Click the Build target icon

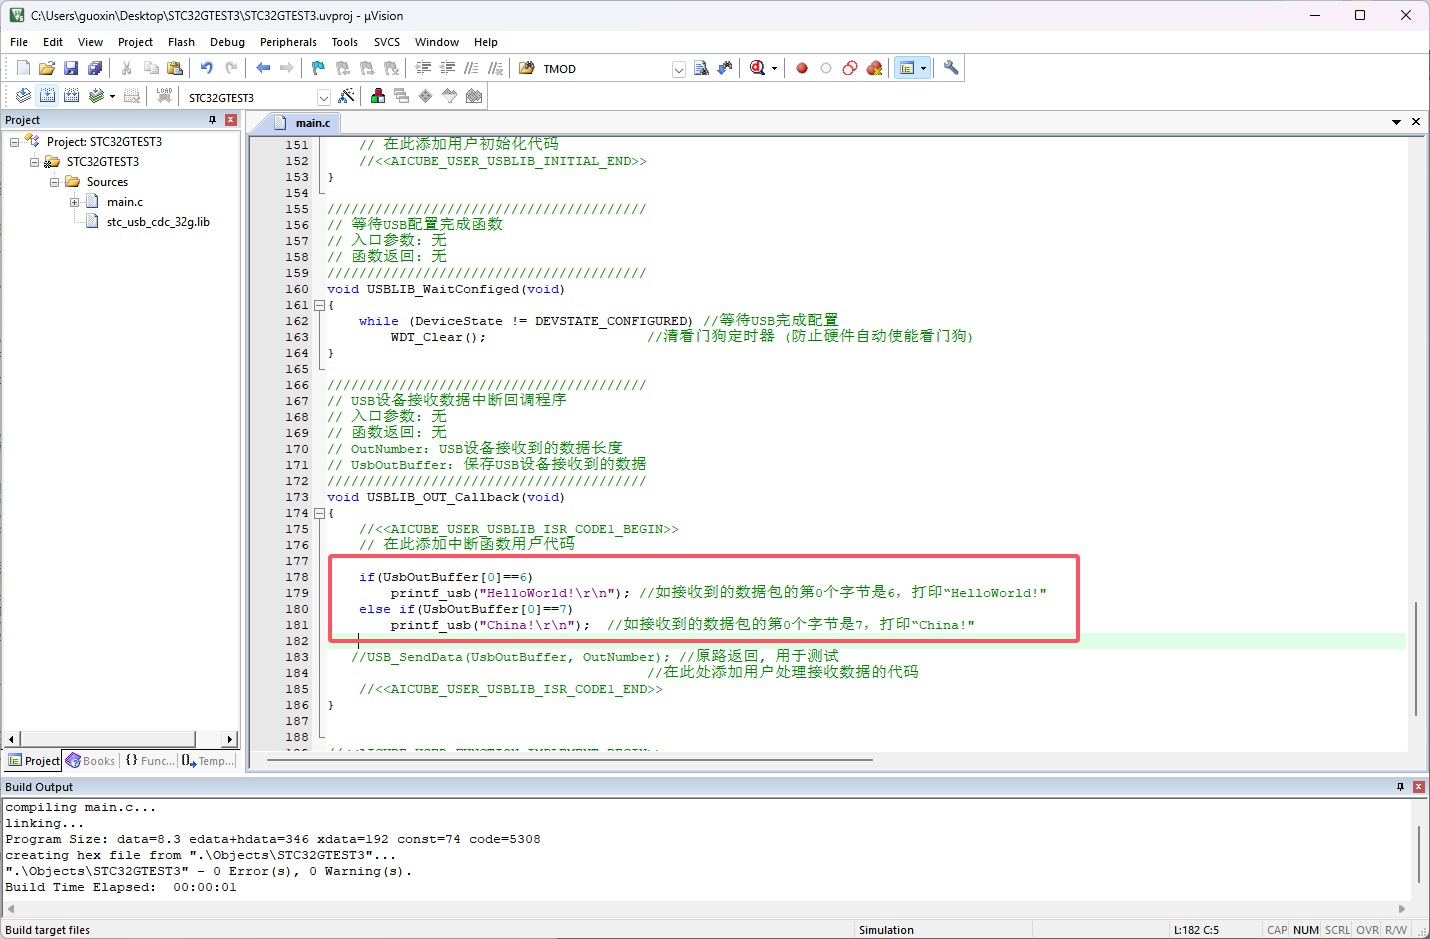pos(47,96)
